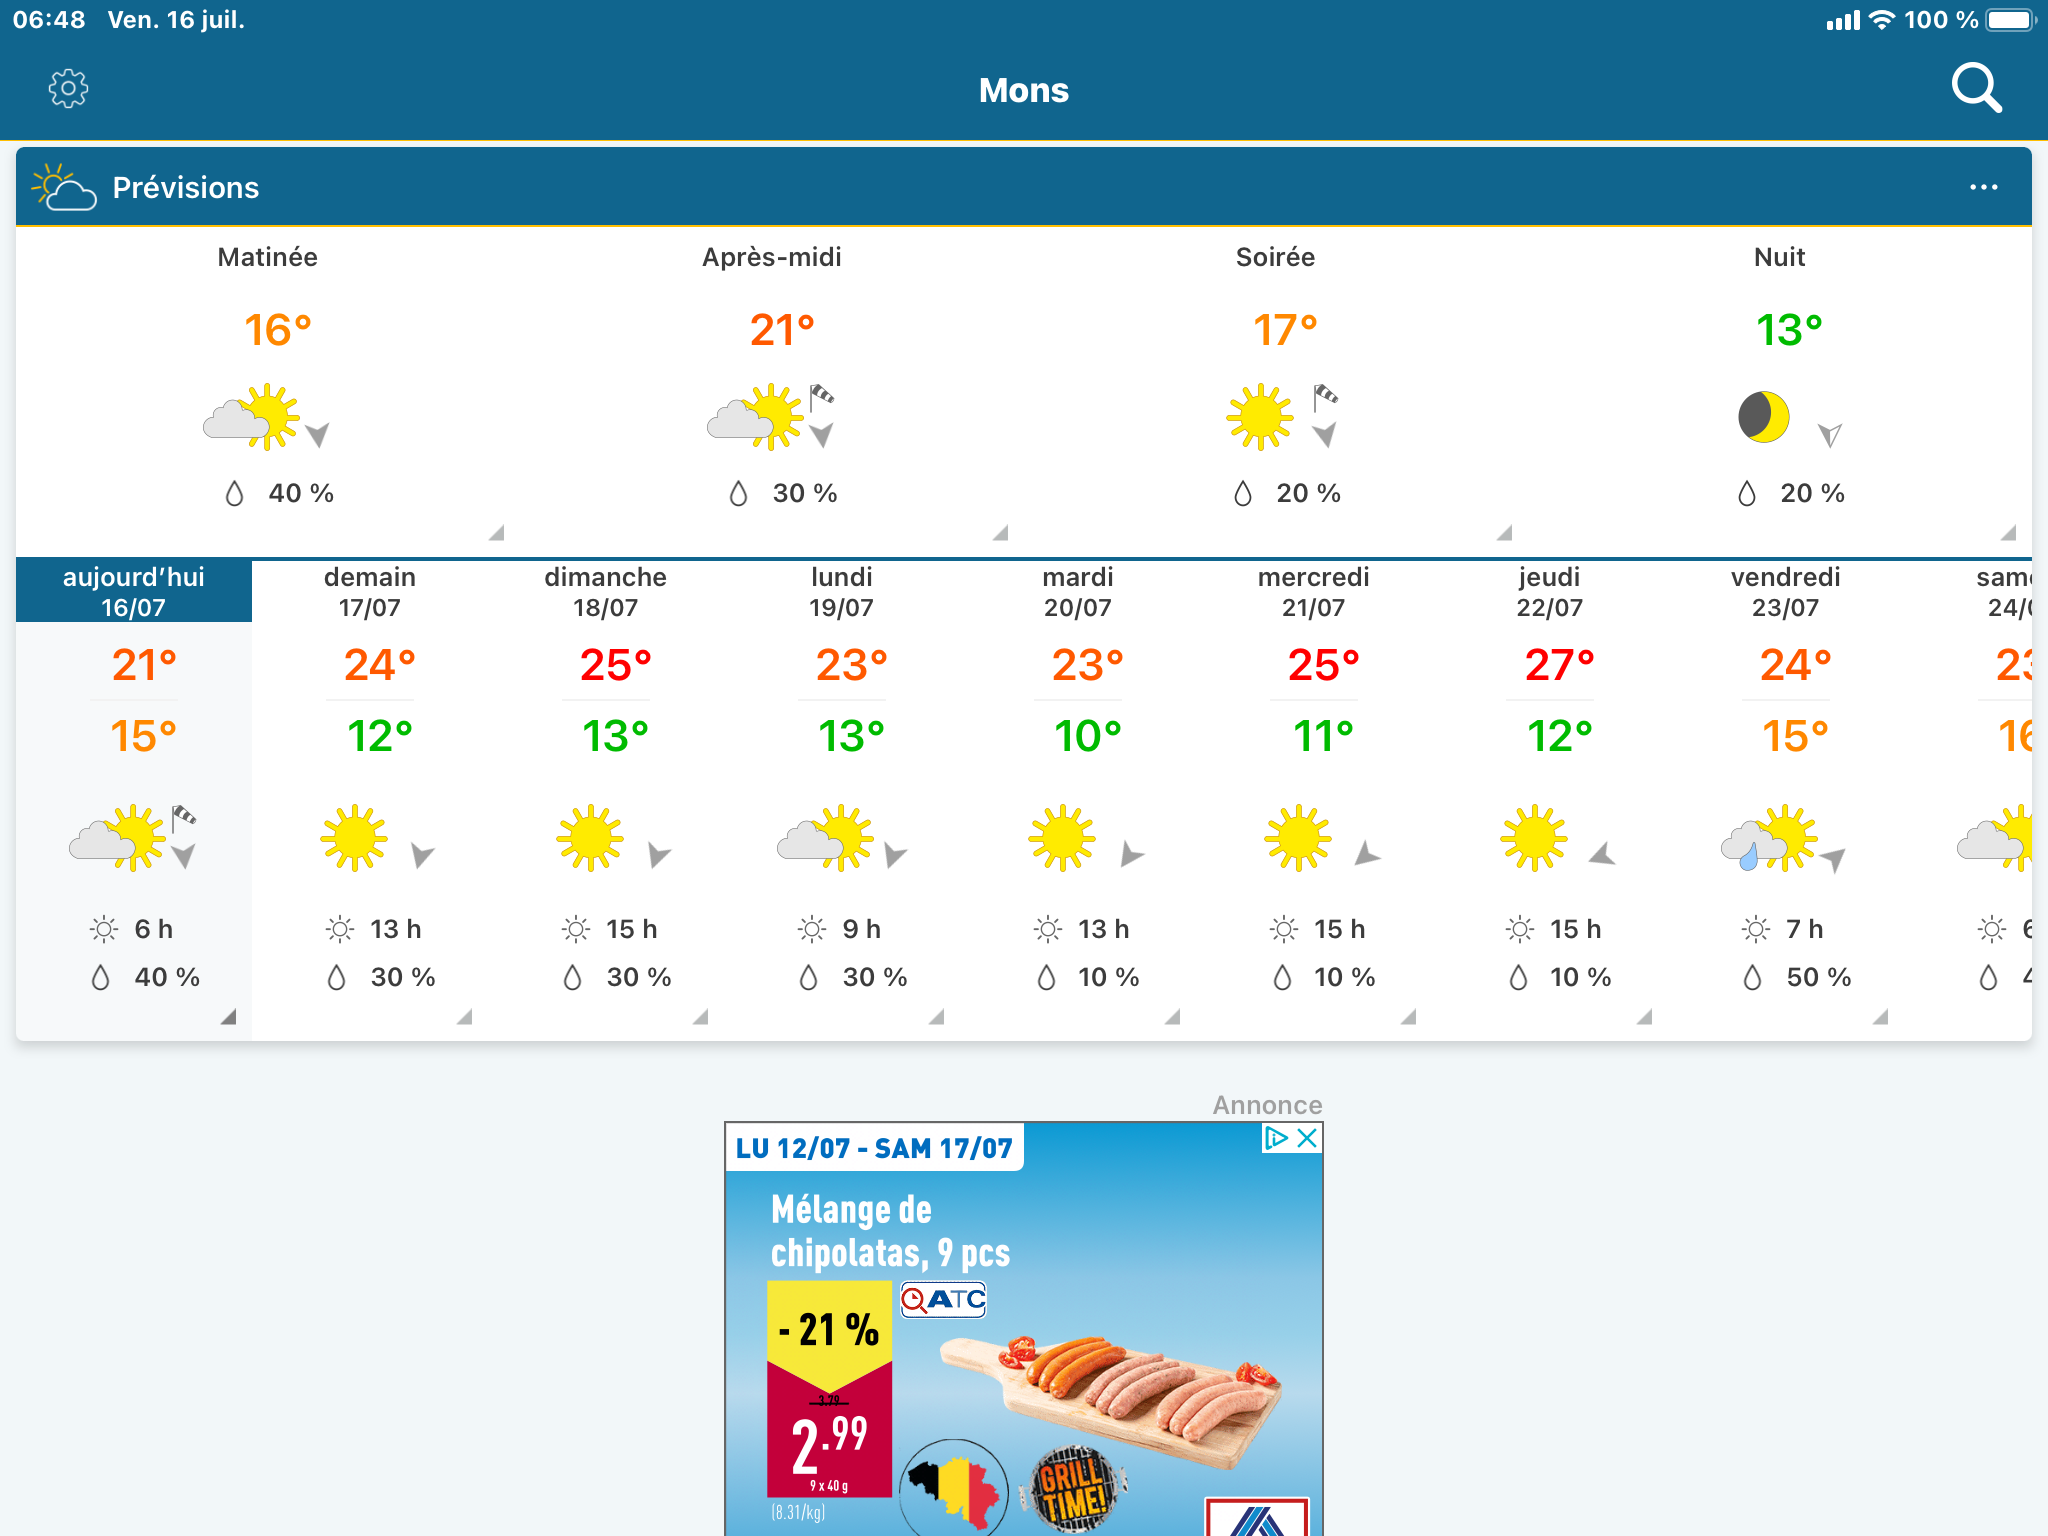Tap the Prévisions sun-cloud header icon
Screen dimensions: 2048x1536
64,187
